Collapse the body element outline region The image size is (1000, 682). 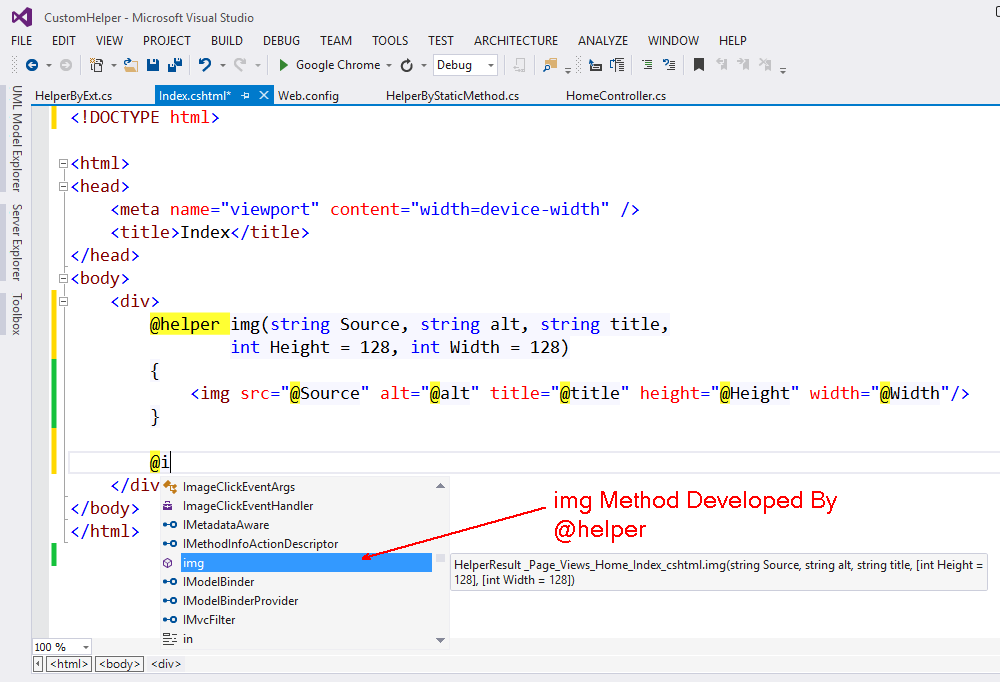tap(63, 278)
